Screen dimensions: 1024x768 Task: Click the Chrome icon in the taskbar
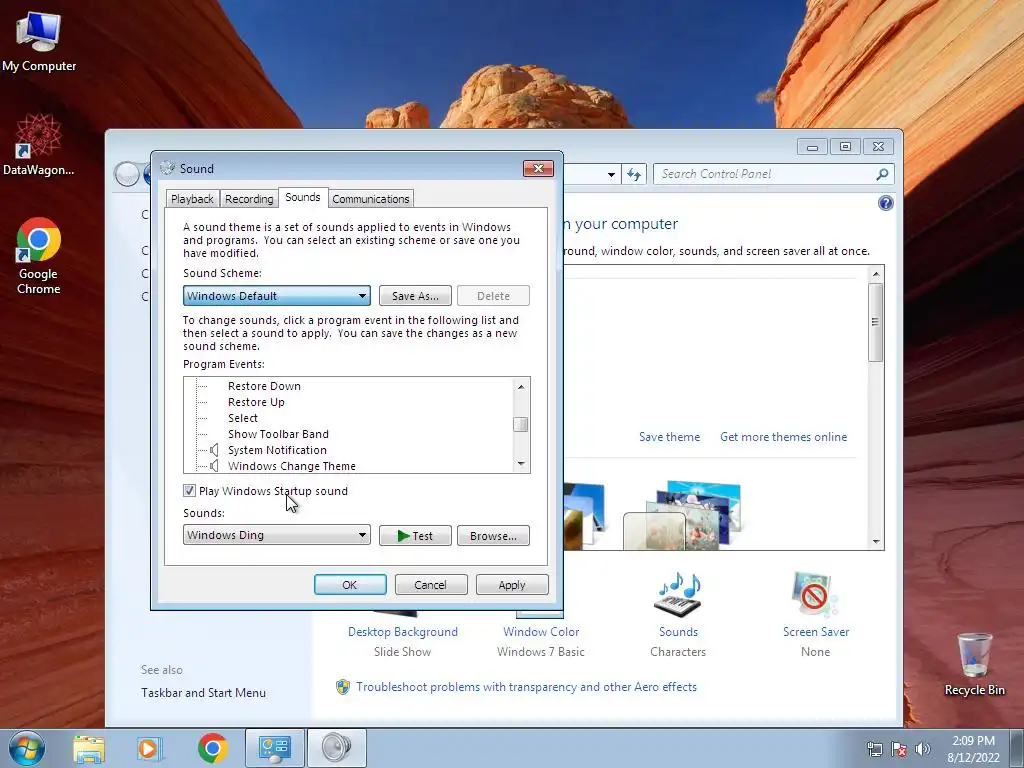[213, 748]
